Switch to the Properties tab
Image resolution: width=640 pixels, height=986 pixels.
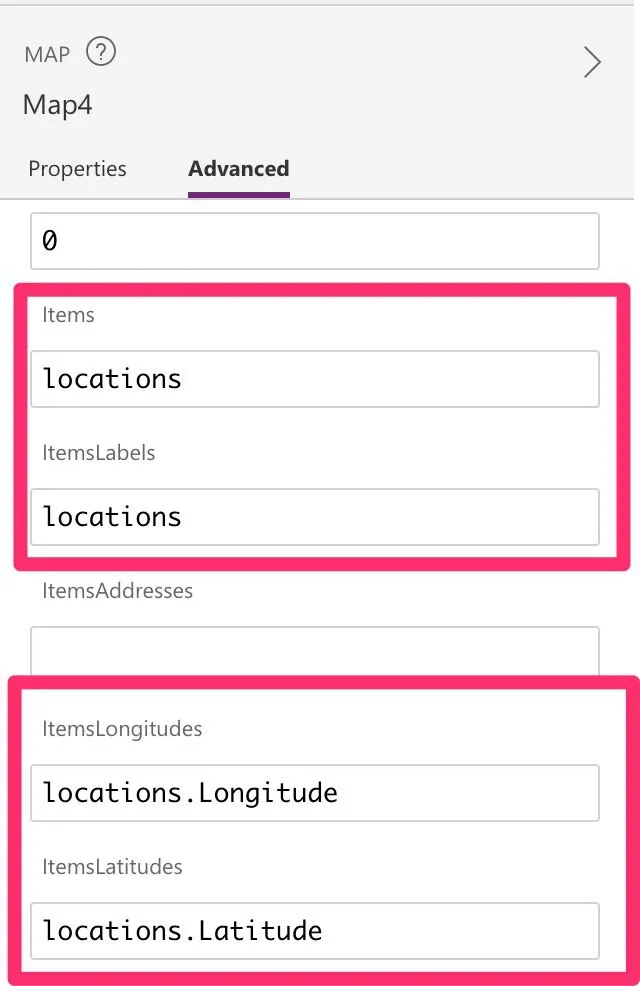pyautogui.click(x=77, y=169)
